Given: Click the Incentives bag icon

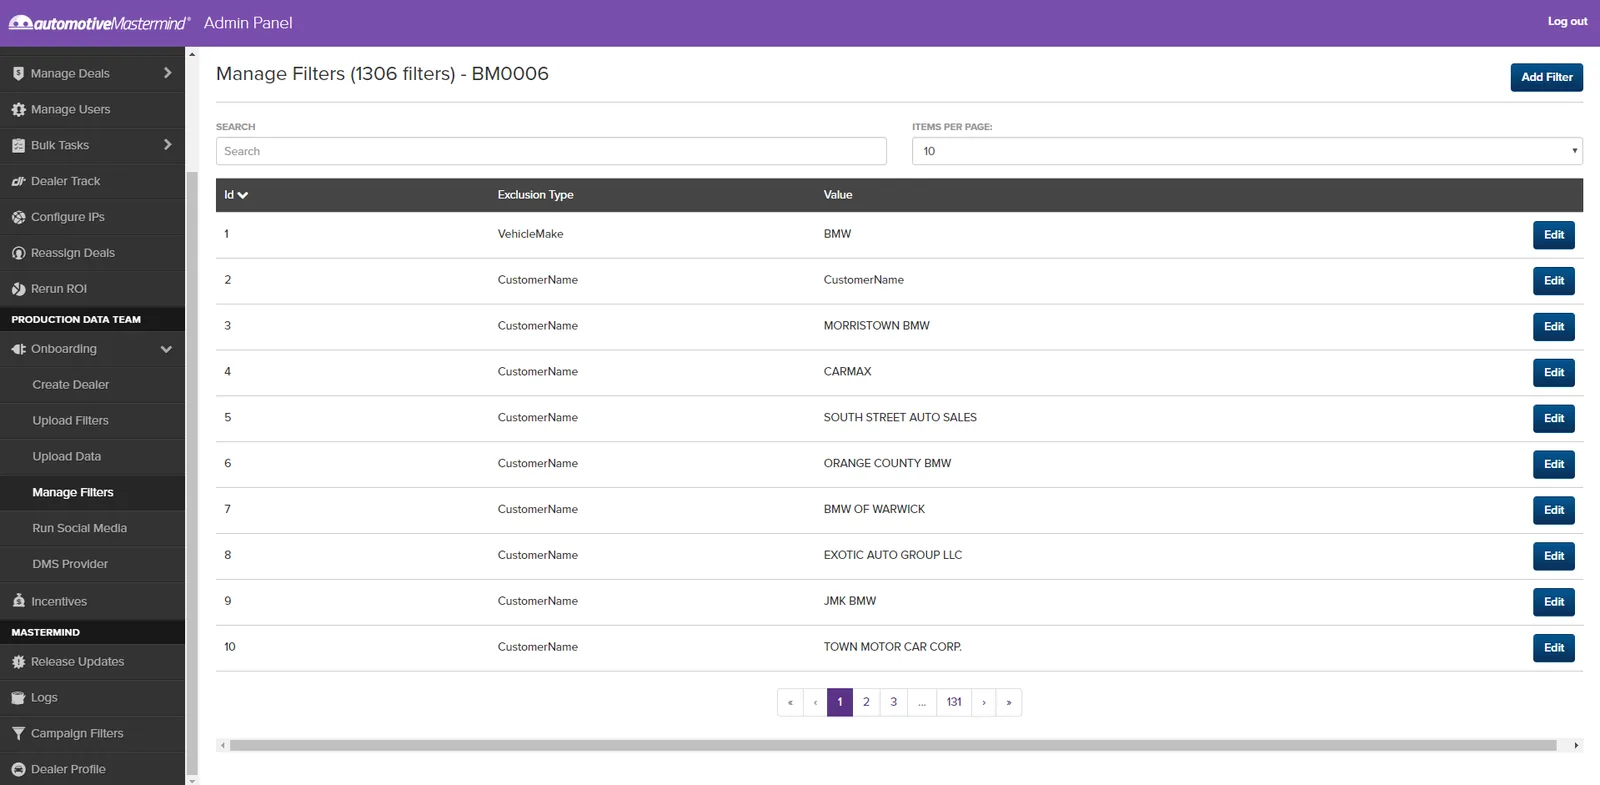Looking at the screenshot, I should tap(18, 601).
